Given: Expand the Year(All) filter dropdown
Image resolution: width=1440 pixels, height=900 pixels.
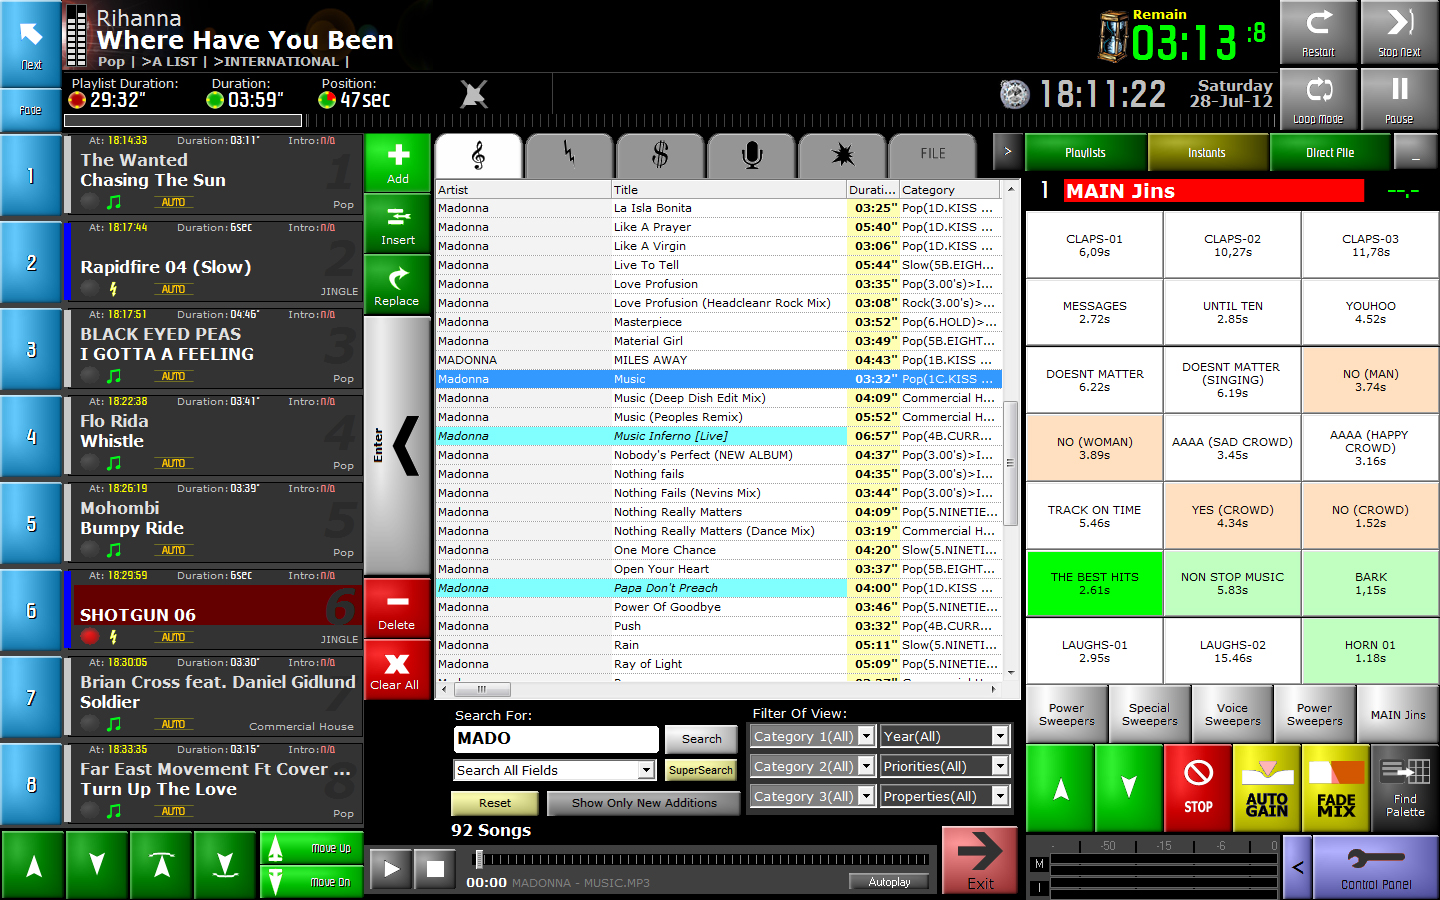Looking at the screenshot, I should tap(999, 737).
